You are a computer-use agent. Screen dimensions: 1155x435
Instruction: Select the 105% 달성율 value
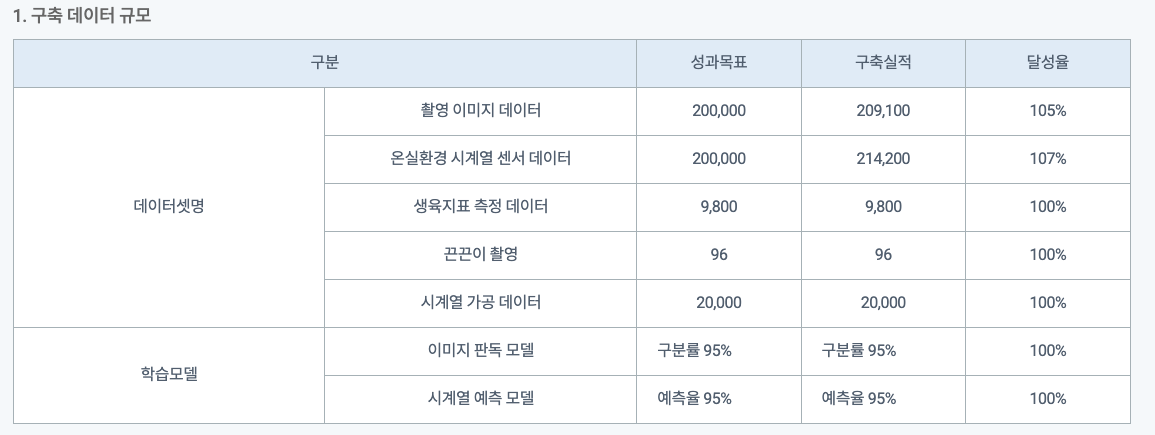(x=1048, y=111)
